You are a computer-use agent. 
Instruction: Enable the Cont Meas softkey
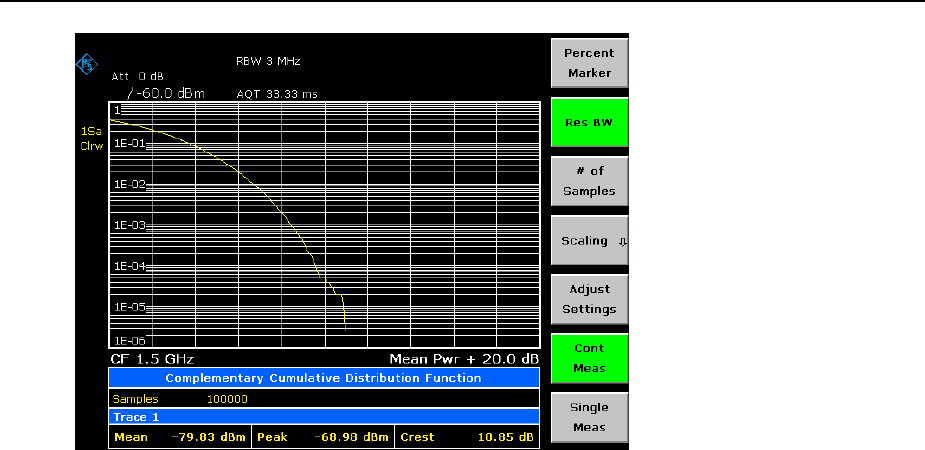589,358
